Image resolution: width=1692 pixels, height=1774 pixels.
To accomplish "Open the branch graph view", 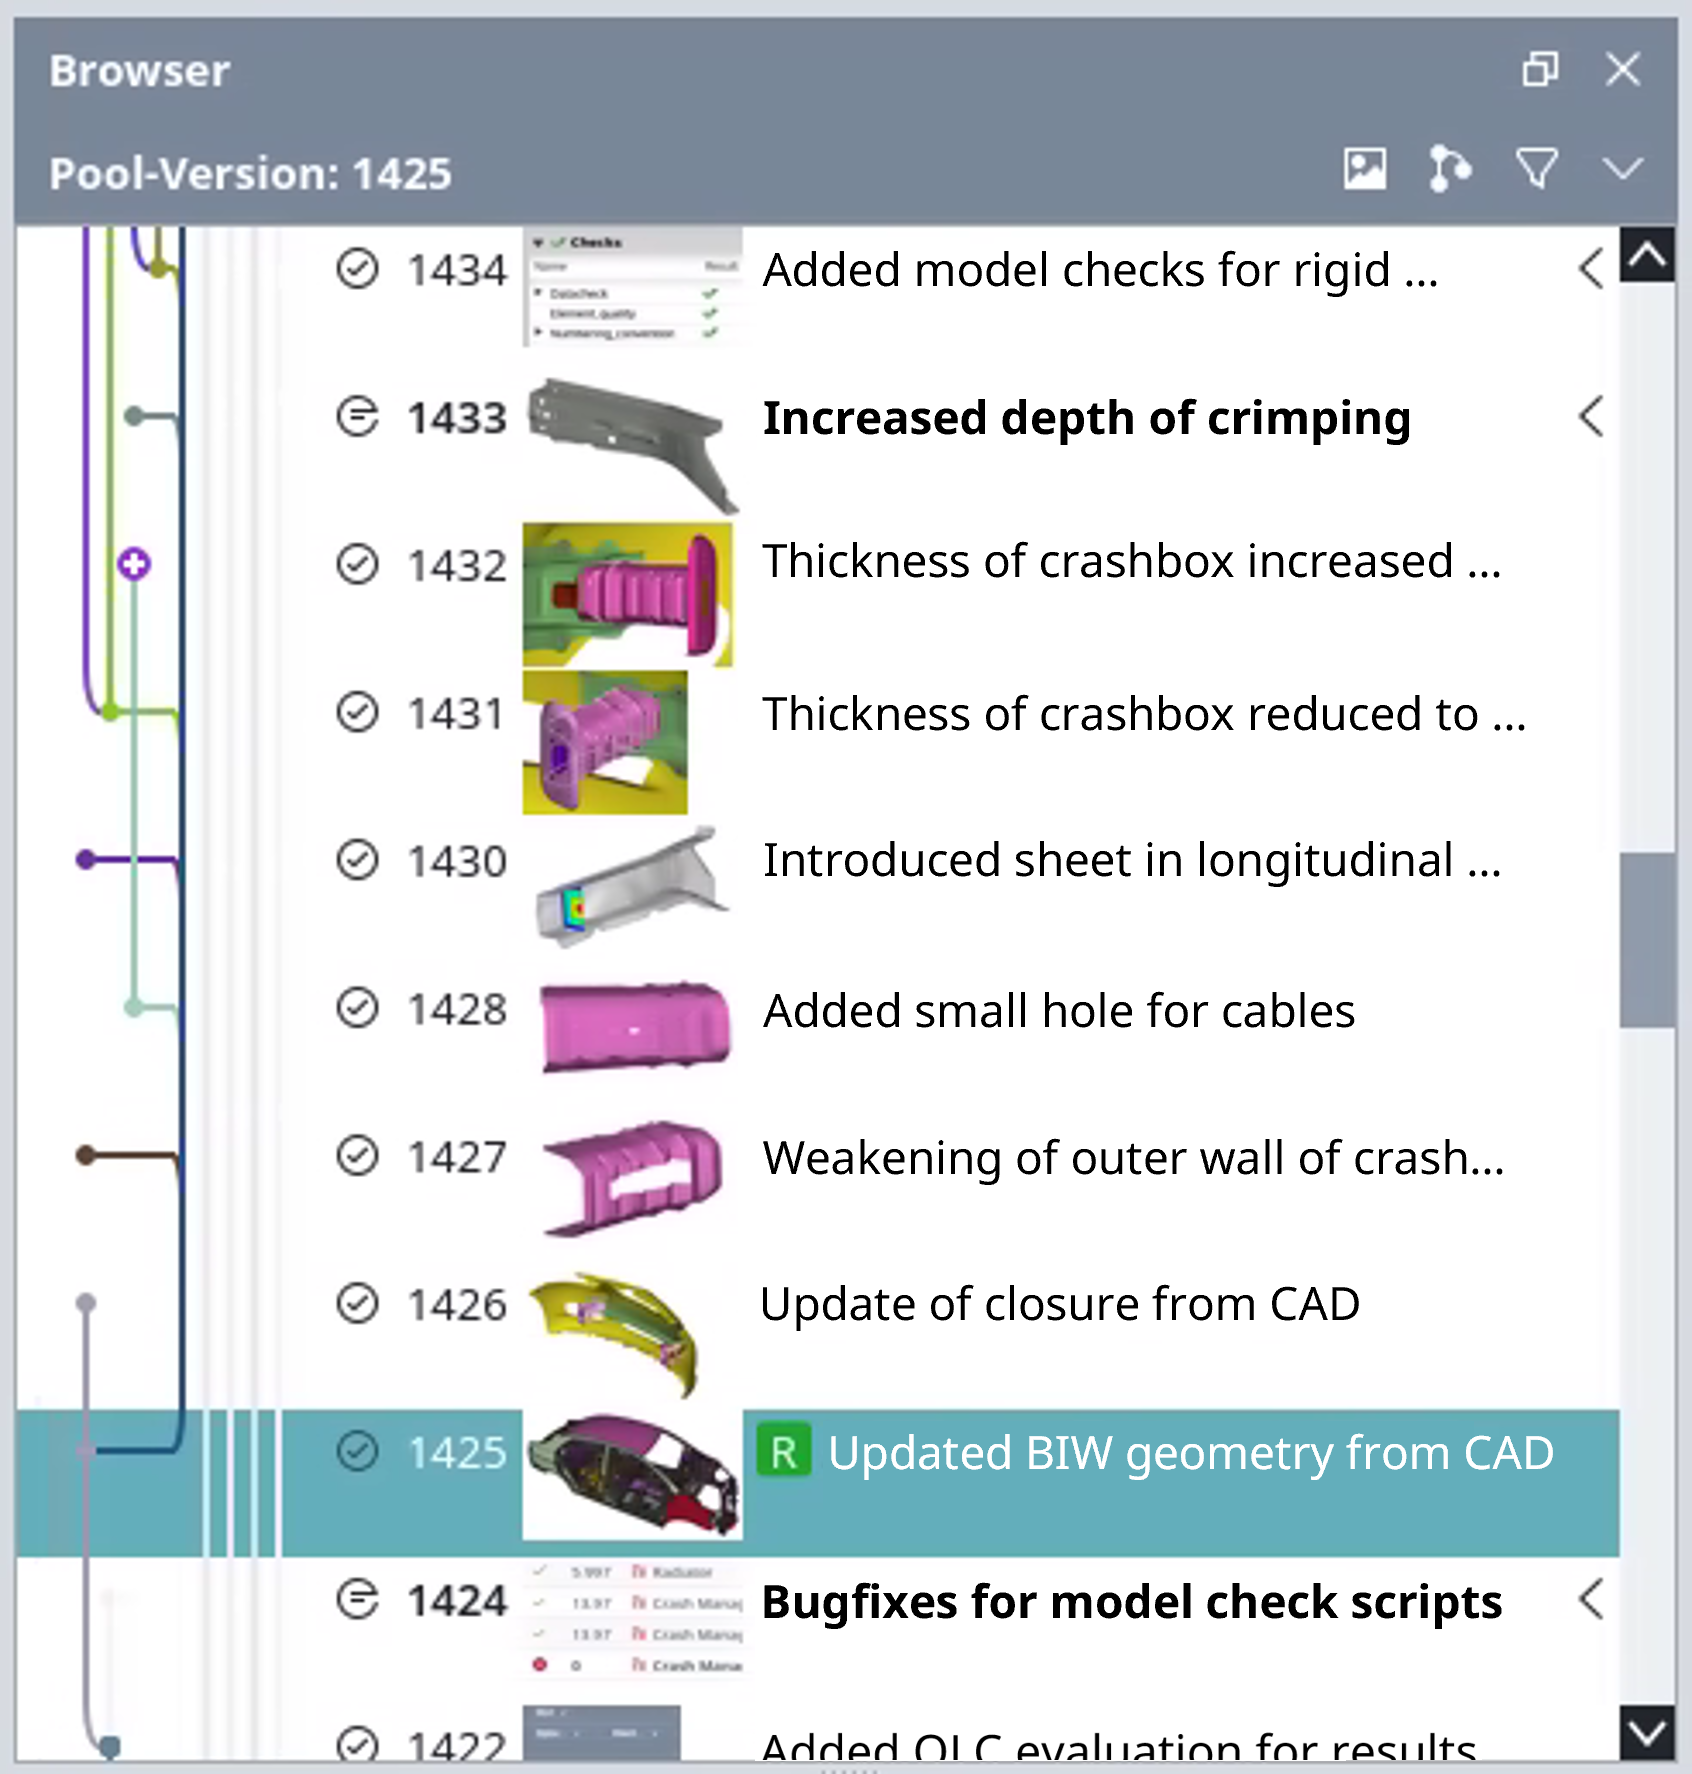I will point(1448,170).
